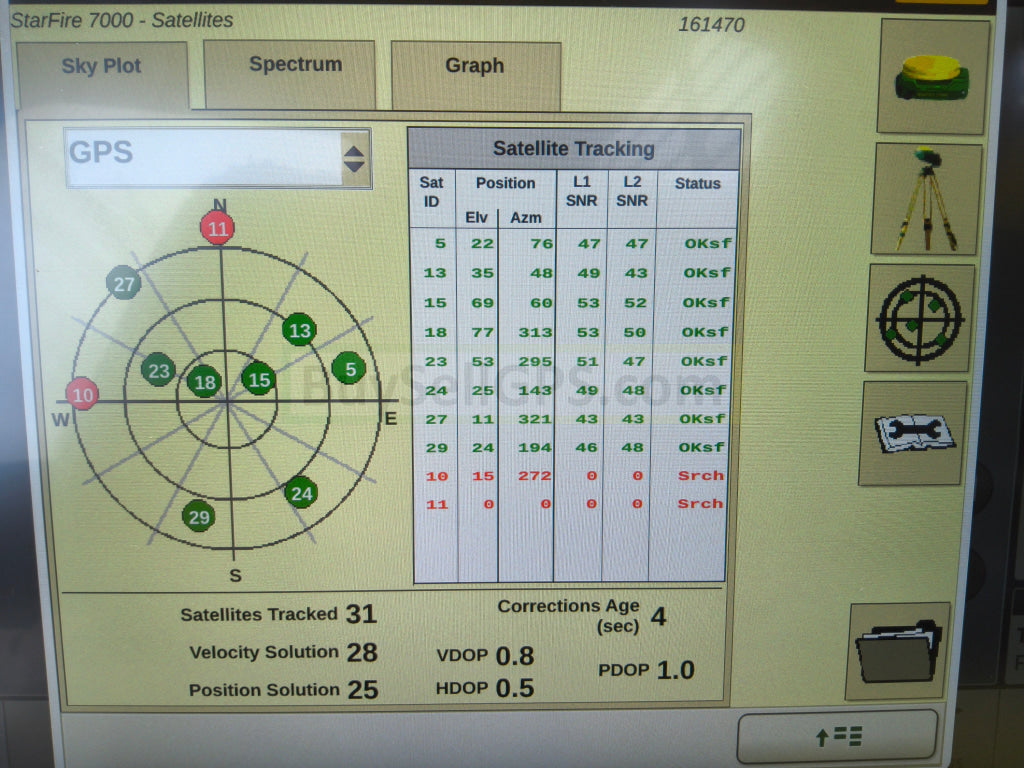Click the StarFire 7000 - Satellites title

122,20
